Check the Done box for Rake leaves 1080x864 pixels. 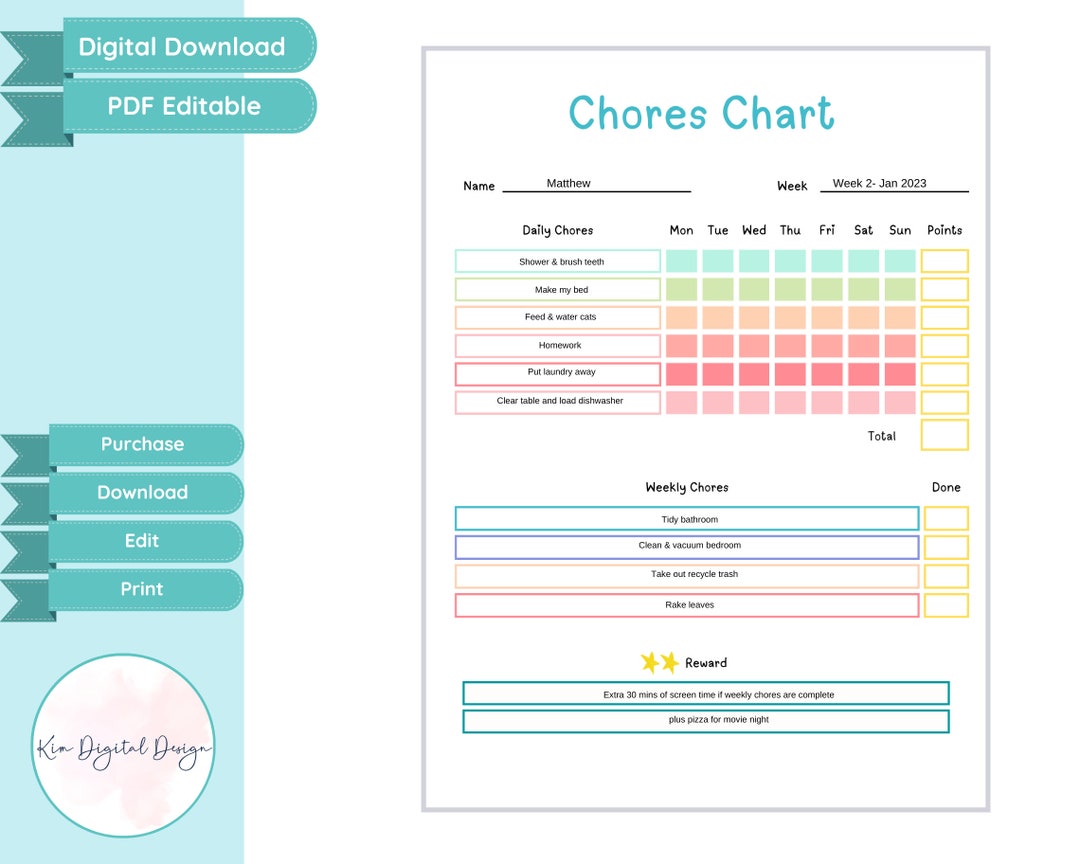pyautogui.click(x=945, y=604)
